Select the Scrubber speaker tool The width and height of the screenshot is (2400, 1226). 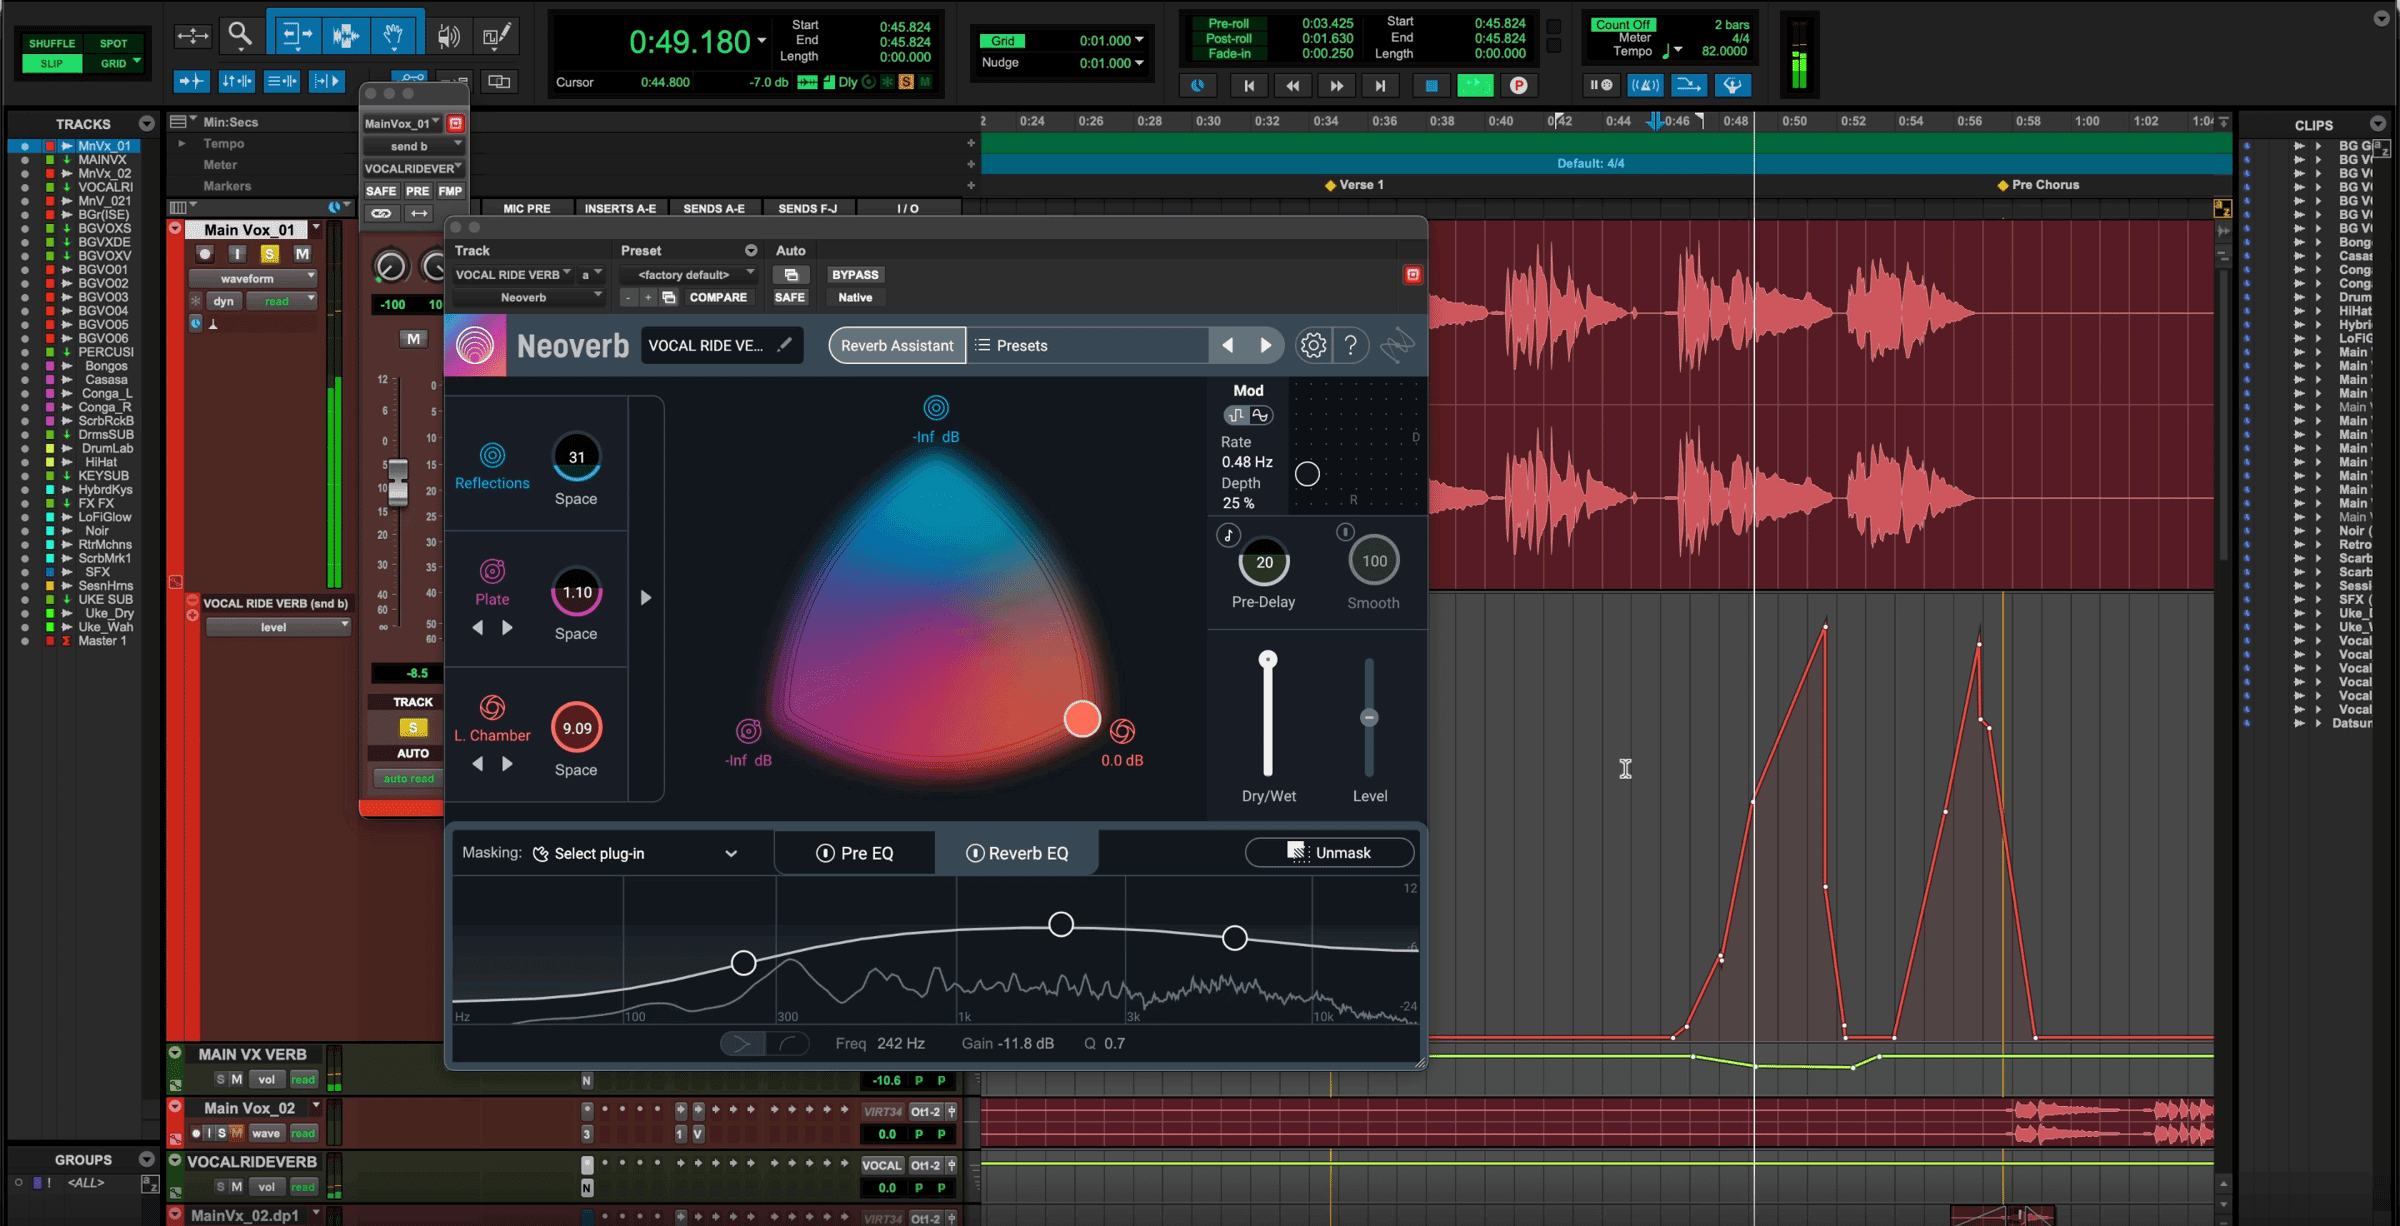[448, 36]
